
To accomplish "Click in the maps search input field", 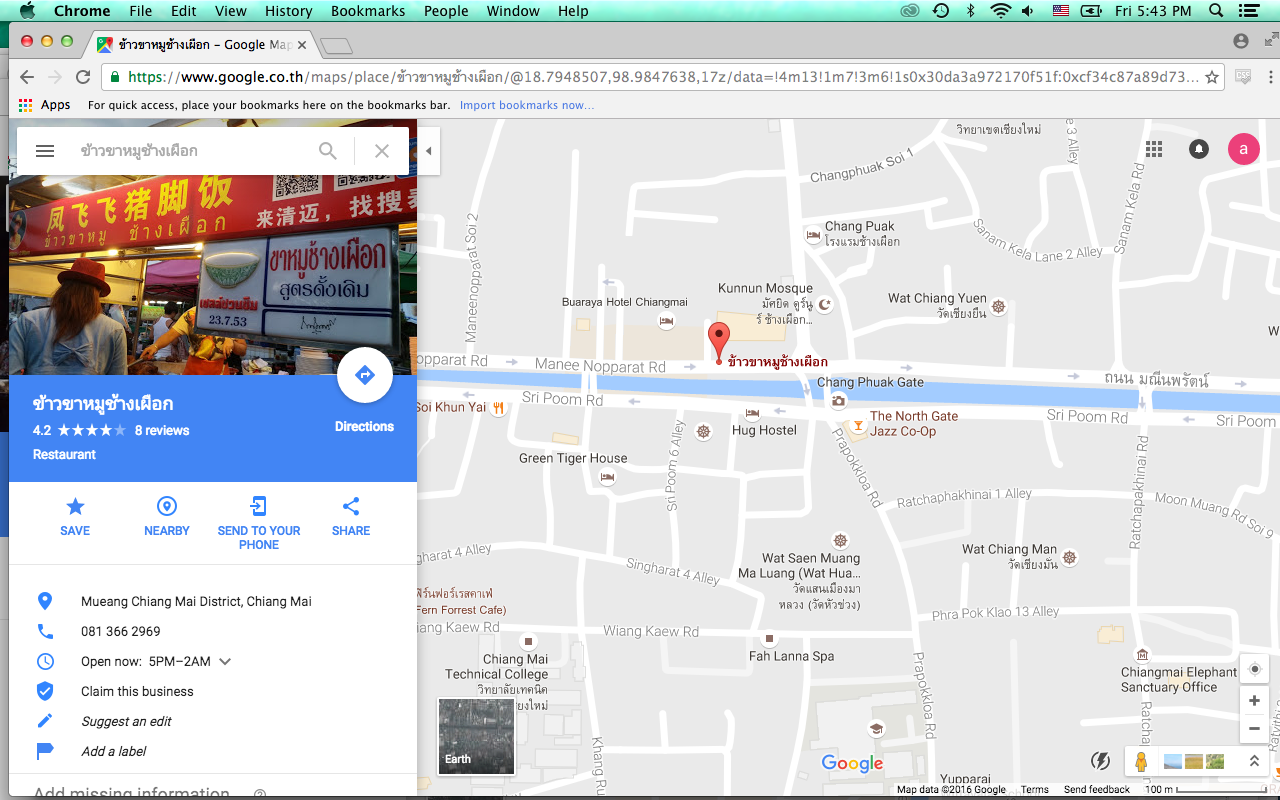I will coord(190,151).
